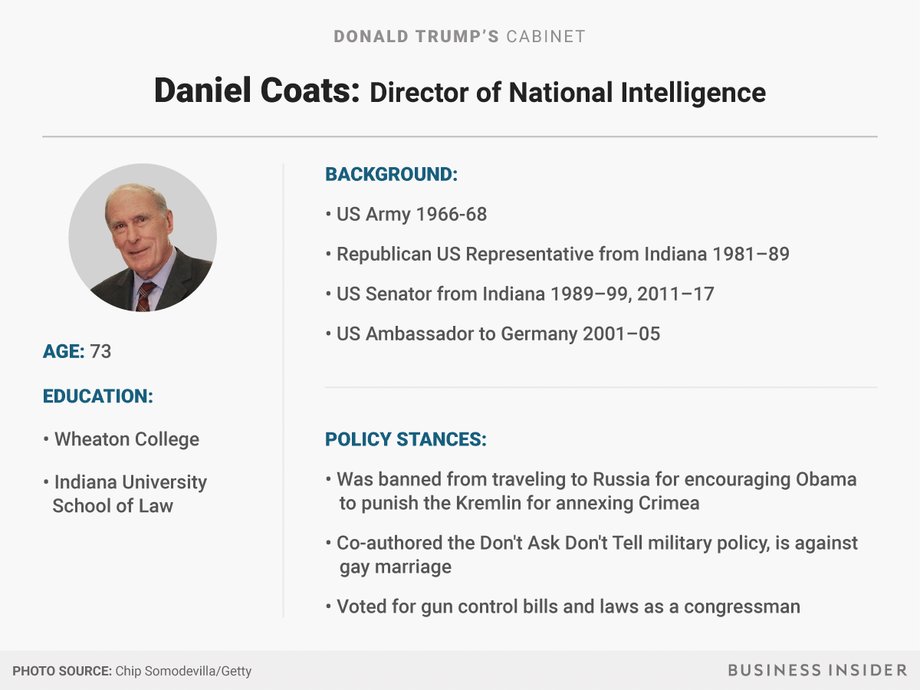Click Indiana University School of Law entry
The height and width of the screenshot is (690, 920).
point(125,494)
